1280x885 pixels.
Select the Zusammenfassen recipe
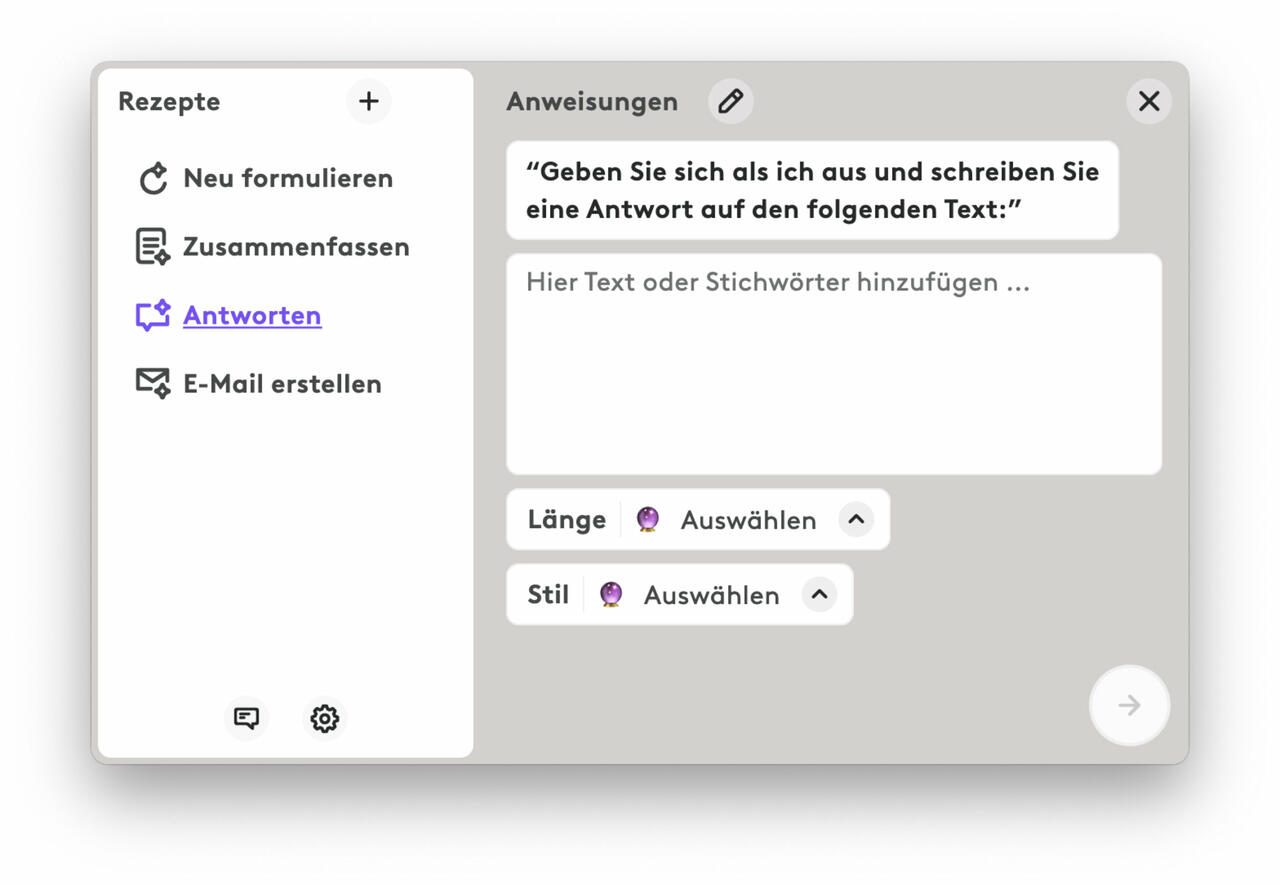(x=296, y=247)
